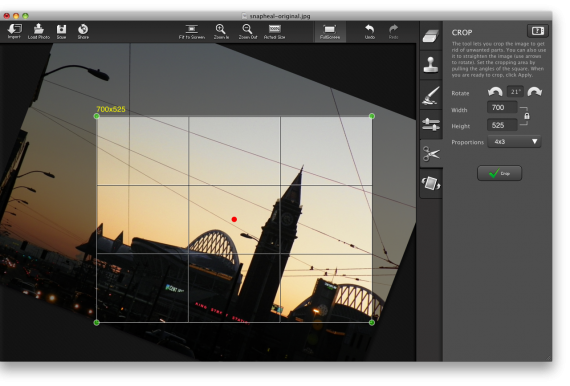Select the Rotate image tool in the sidebar
This screenshot has height=386, width=570.
point(431,183)
